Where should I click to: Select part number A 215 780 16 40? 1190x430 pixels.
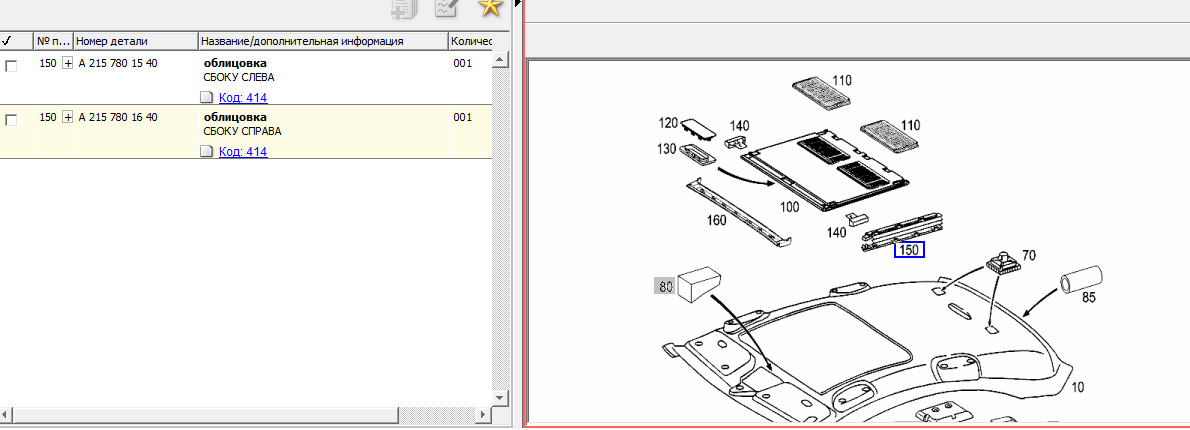click(x=118, y=117)
